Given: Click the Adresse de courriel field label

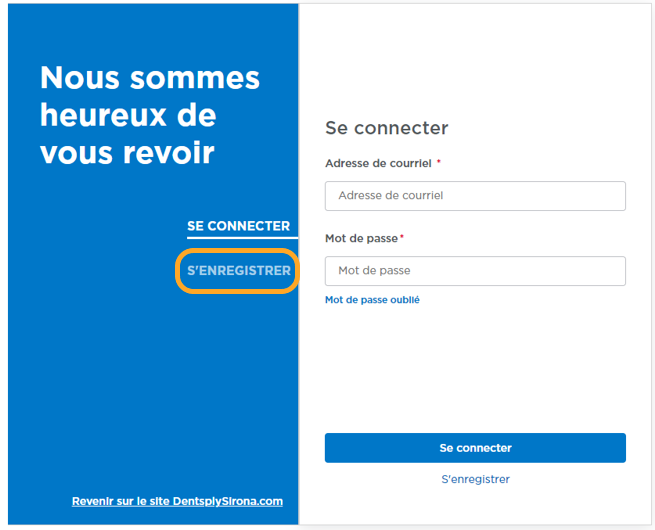Looking at the screenshot, I should click(378, 162).
